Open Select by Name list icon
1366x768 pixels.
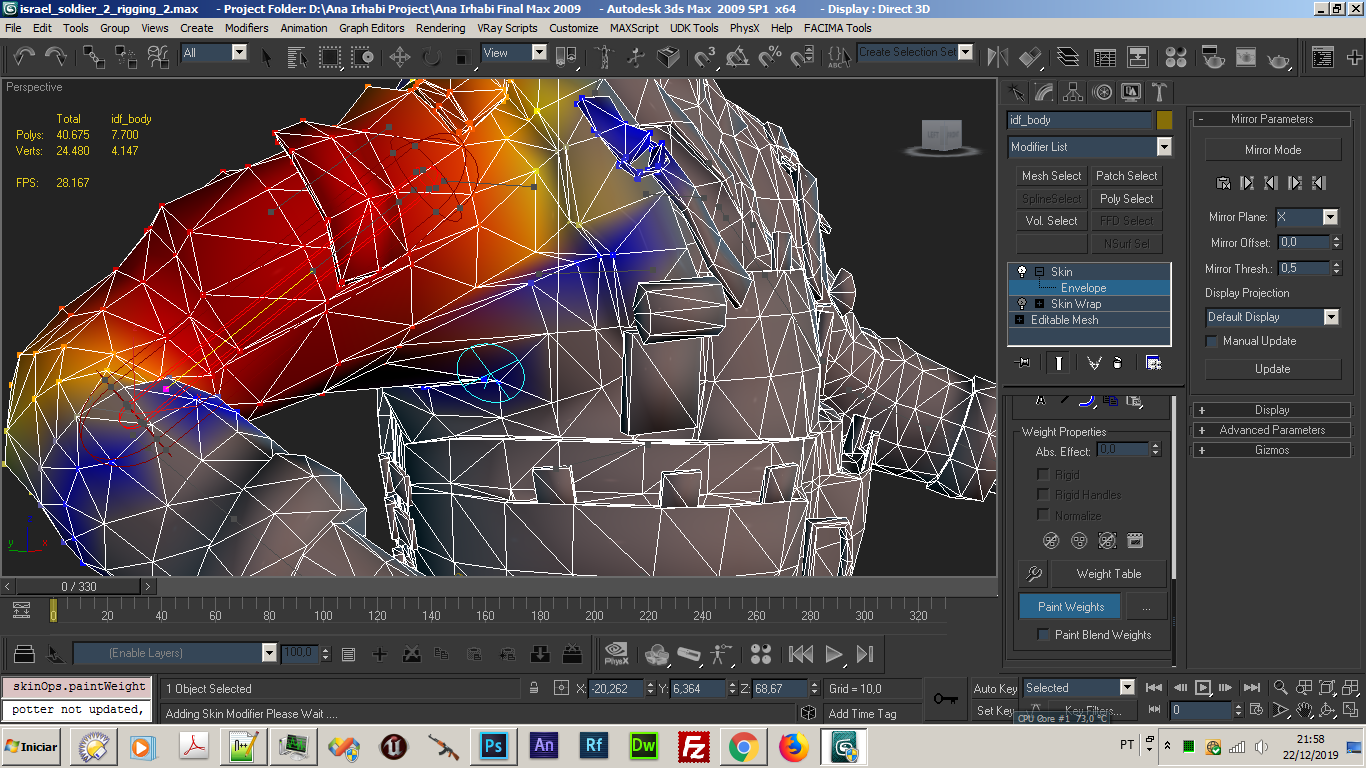(298, 57)
